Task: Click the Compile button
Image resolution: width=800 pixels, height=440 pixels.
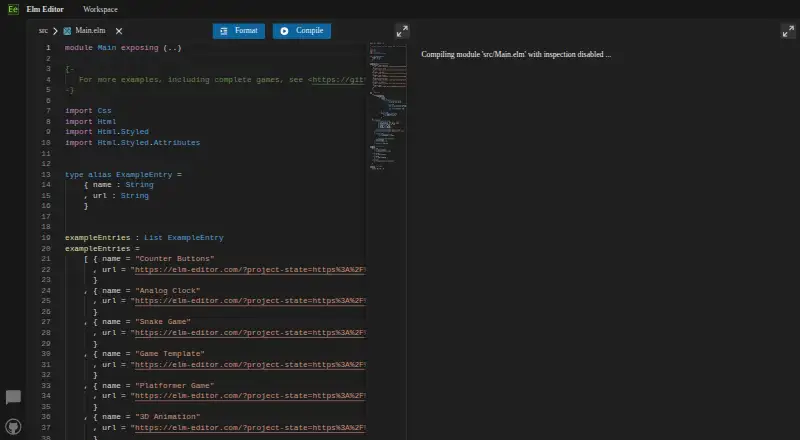Action: tap(302, 31)
